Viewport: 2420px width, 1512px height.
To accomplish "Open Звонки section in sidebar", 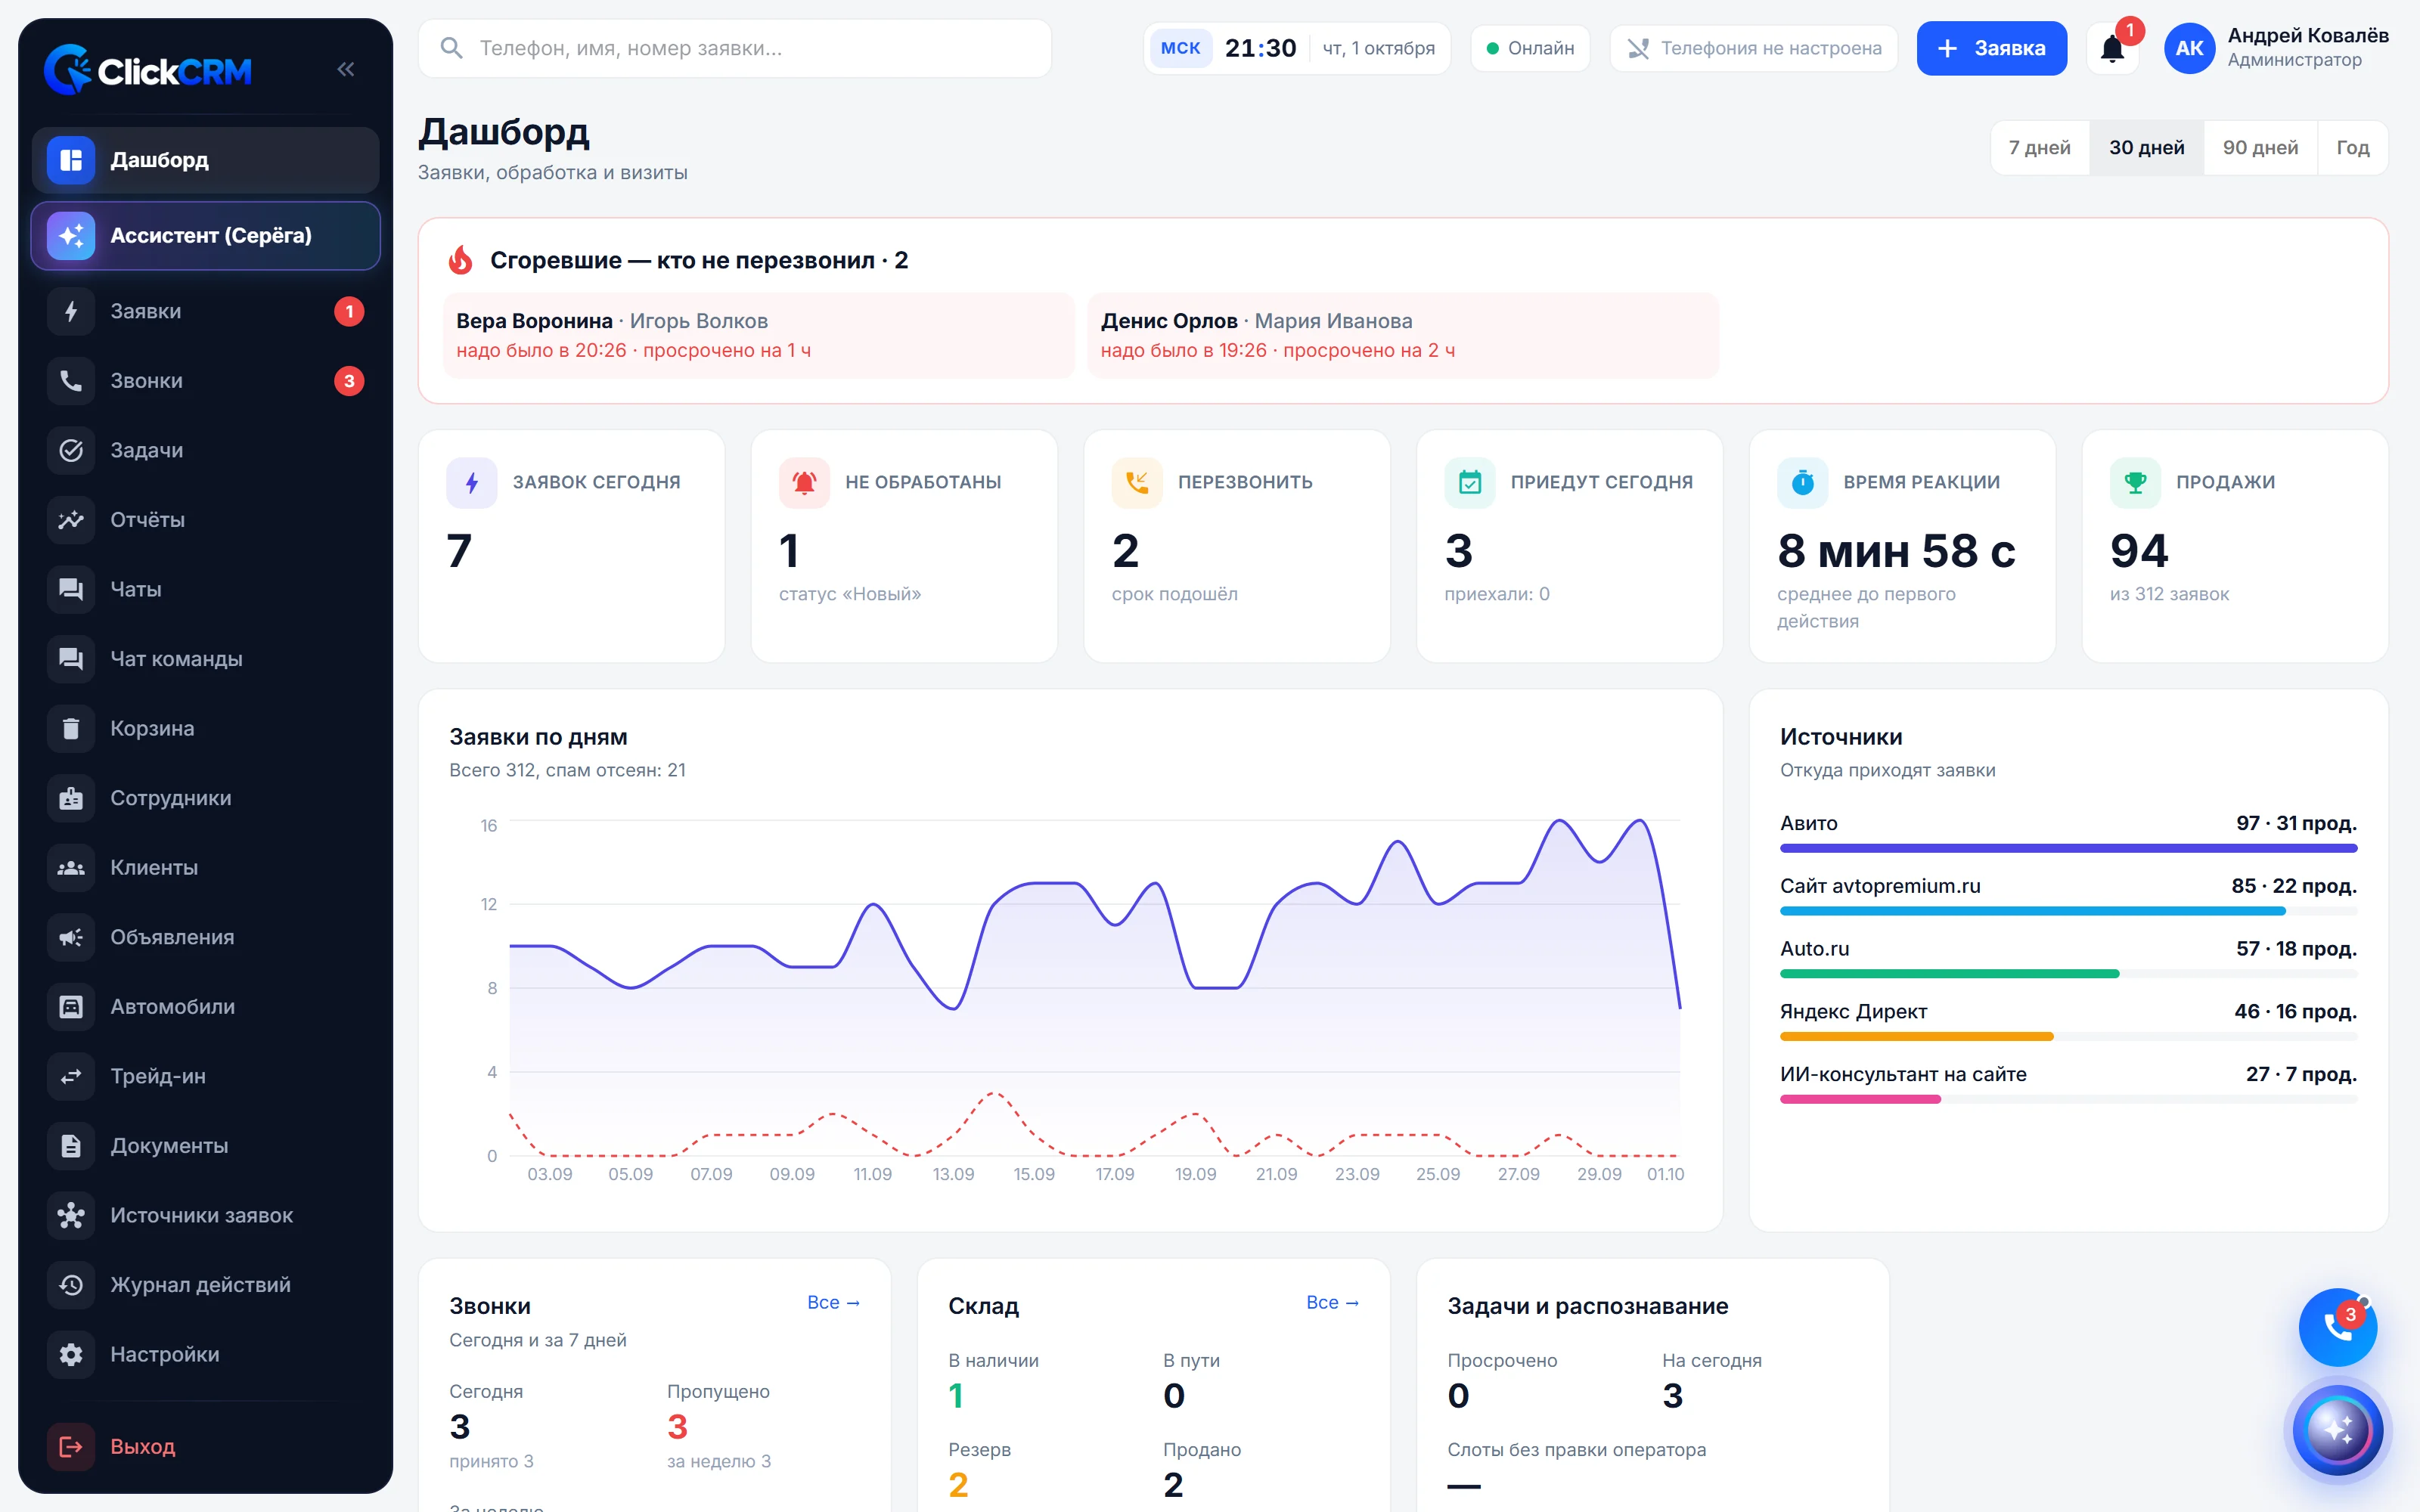I will coord(206,381).
